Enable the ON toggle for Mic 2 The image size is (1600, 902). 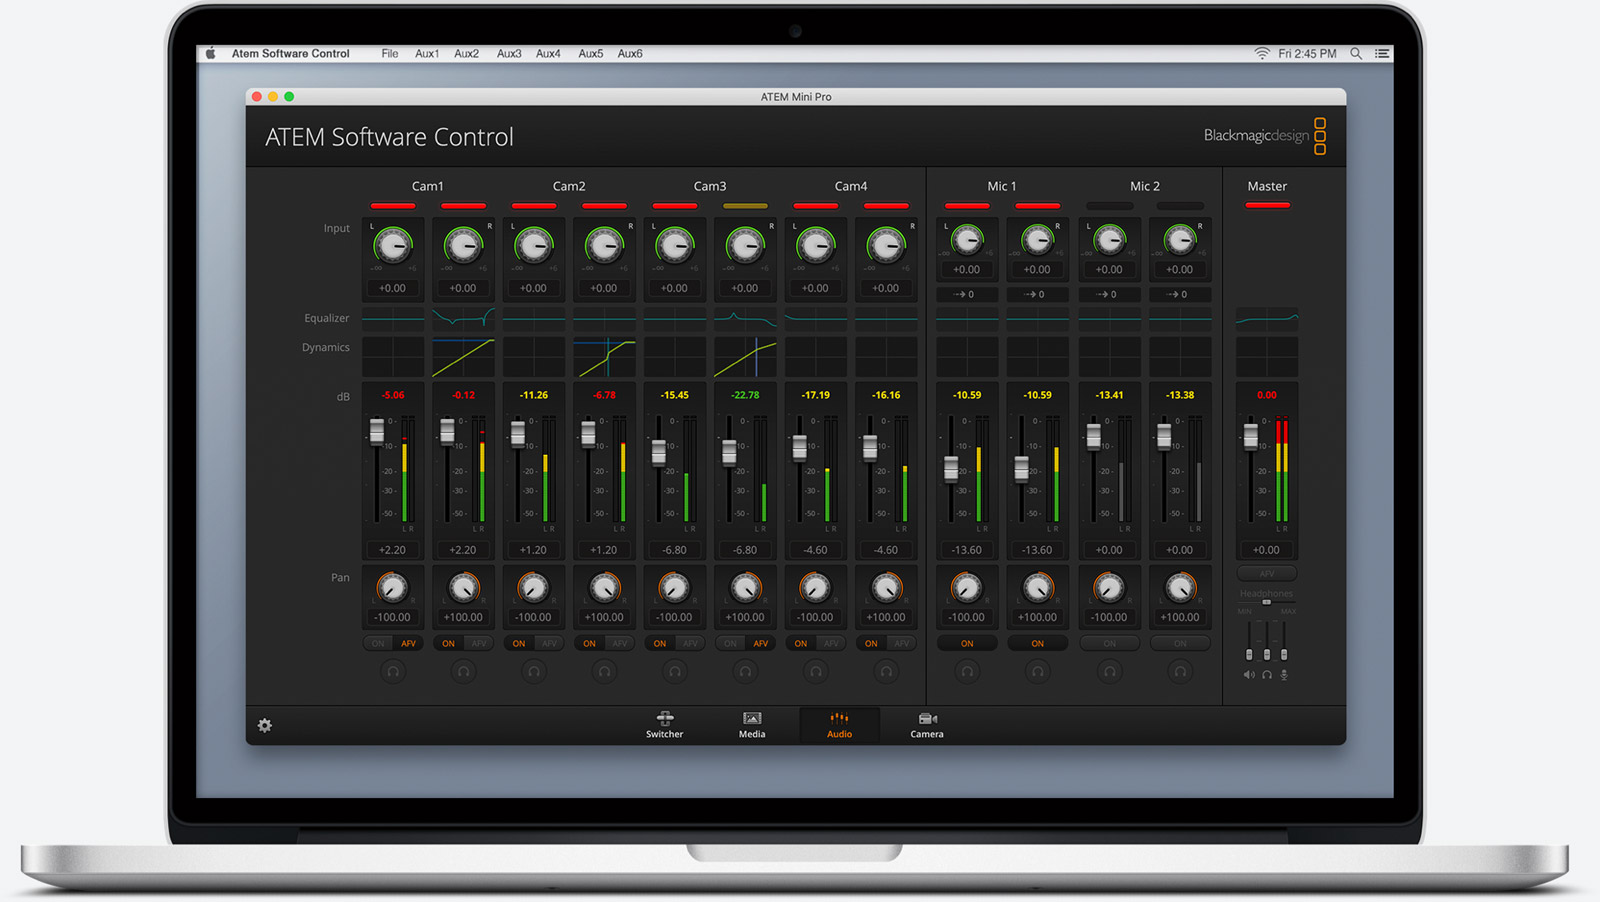pos(1110,643)
